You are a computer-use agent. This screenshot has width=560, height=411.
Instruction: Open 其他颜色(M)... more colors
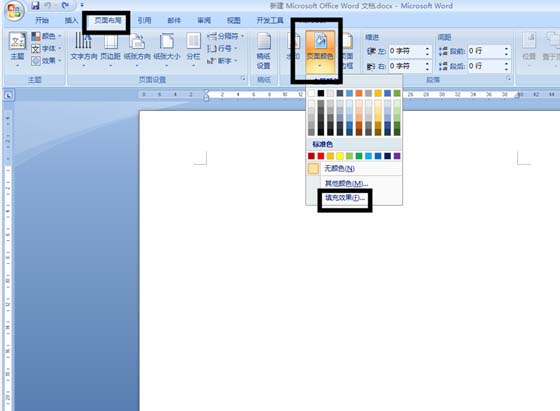point(354,184)
